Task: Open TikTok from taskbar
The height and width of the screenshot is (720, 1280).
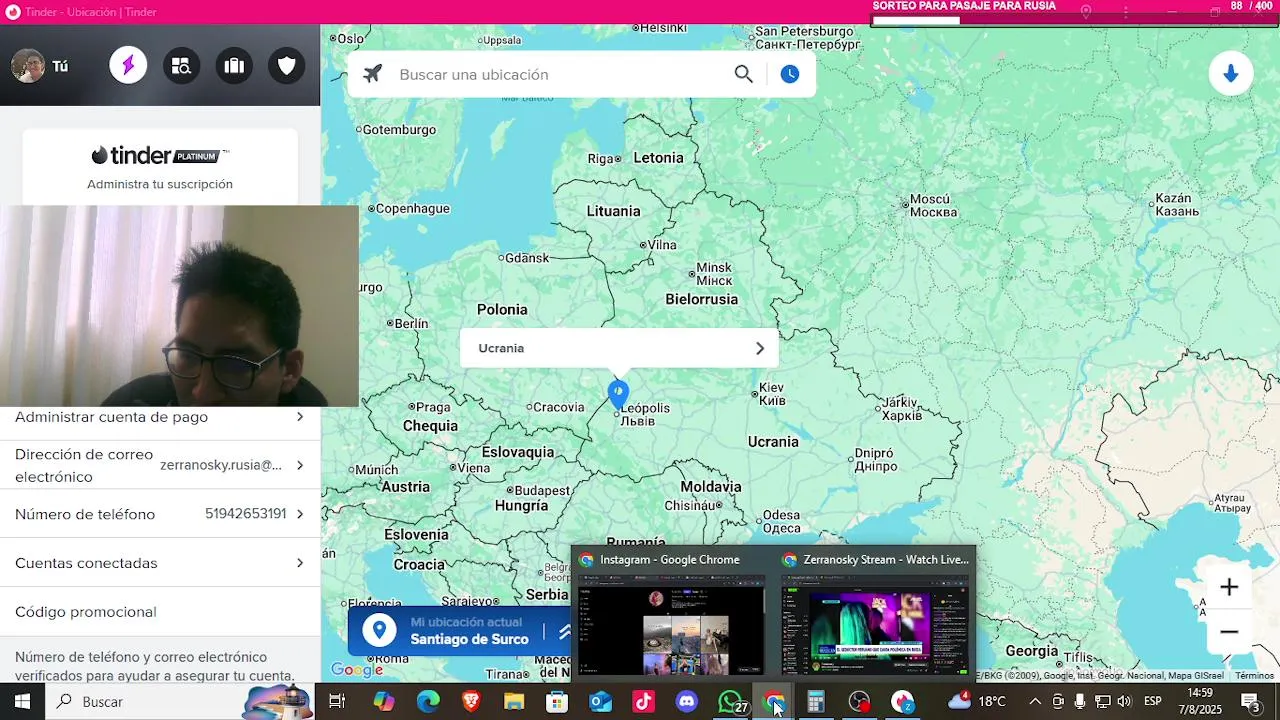Action: [643, 702]
